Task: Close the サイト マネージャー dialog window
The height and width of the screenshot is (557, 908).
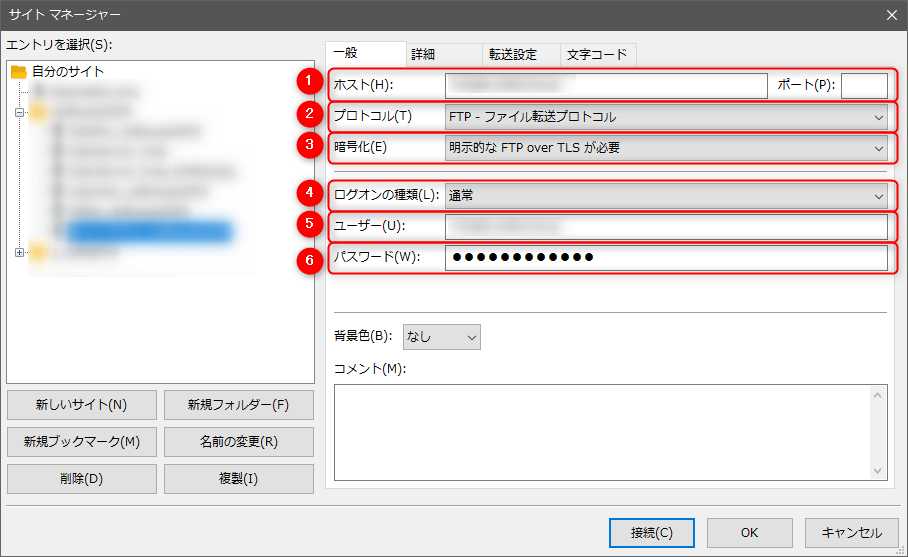Action: tap(891, 14)
